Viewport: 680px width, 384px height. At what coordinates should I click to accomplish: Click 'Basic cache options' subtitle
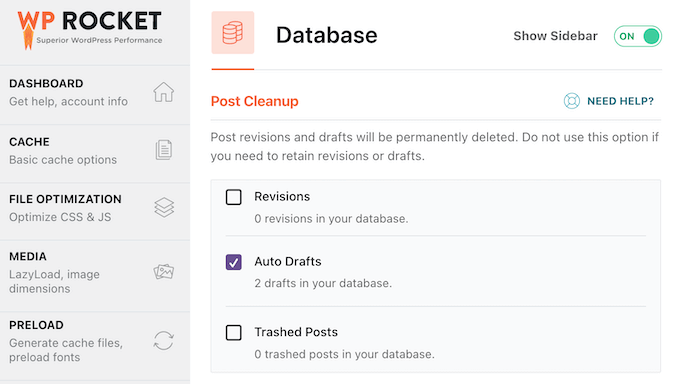pyautogui.click(x=63, y=160)
